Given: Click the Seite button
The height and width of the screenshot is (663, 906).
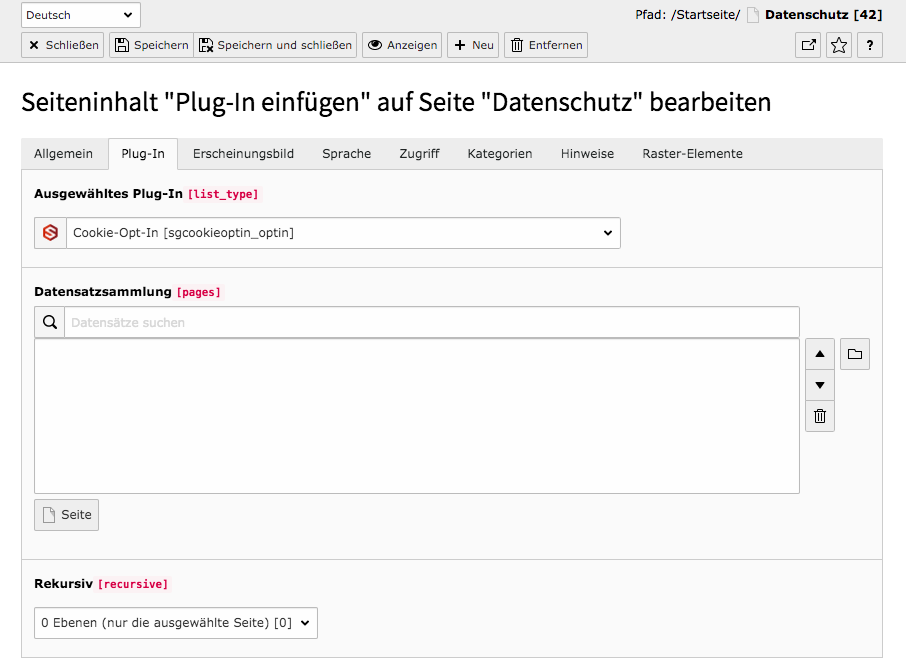Looking at the screenshot, I should click(x=66, y=515).
